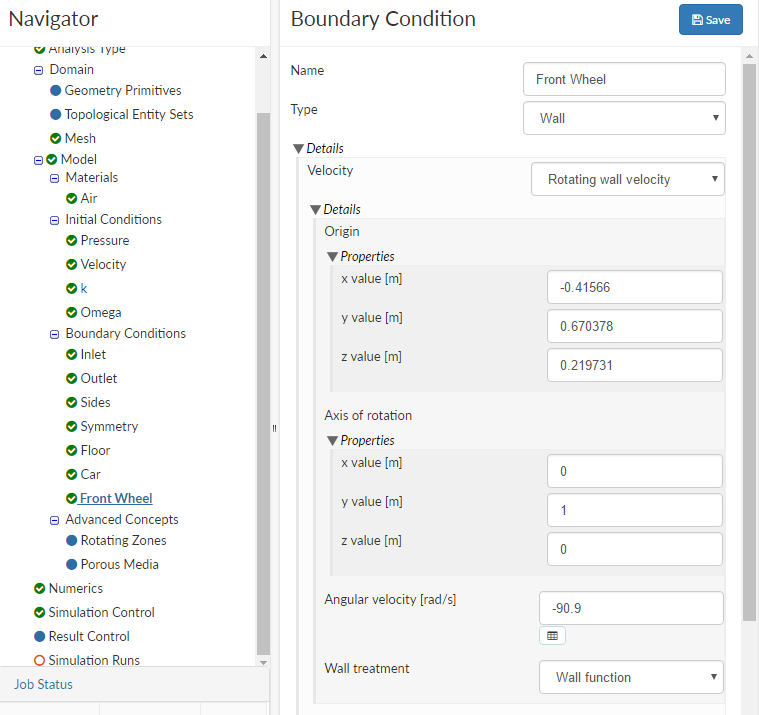Click the green check icon beside Numerics
This screenshot has height=715, width=759.
(x=39, y=588)
